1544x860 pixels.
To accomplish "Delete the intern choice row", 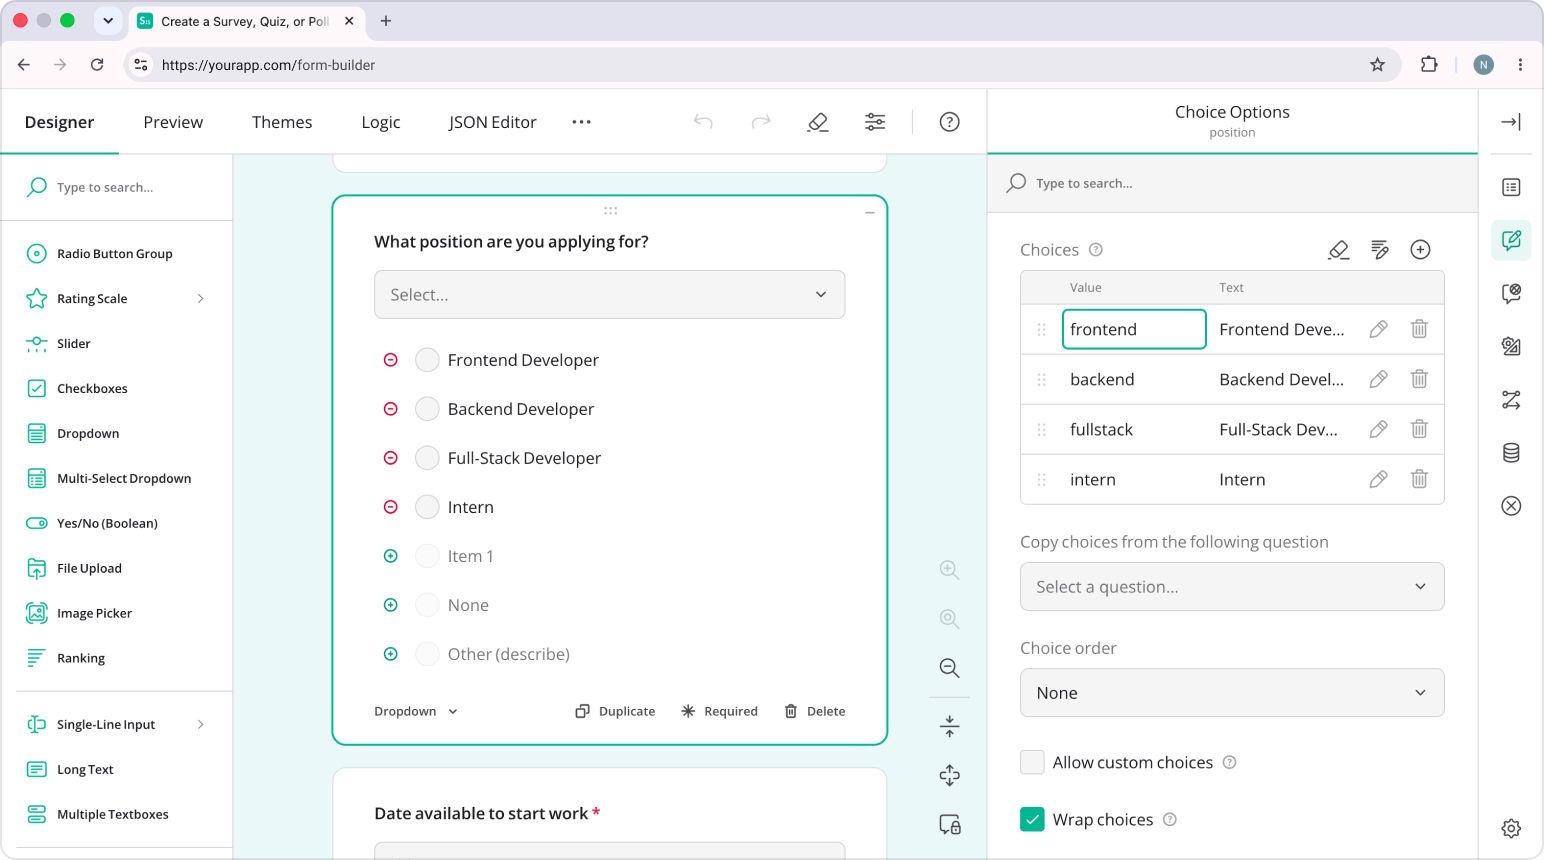I will (1419, 479).
